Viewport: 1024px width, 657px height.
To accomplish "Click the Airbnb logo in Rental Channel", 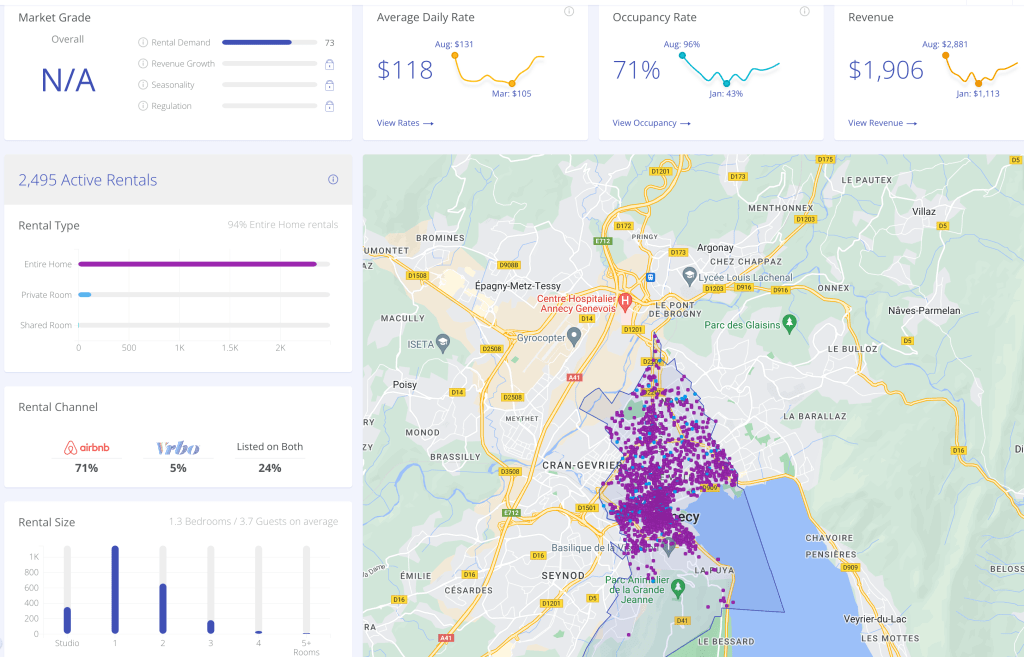I will [x=86, y=448].
